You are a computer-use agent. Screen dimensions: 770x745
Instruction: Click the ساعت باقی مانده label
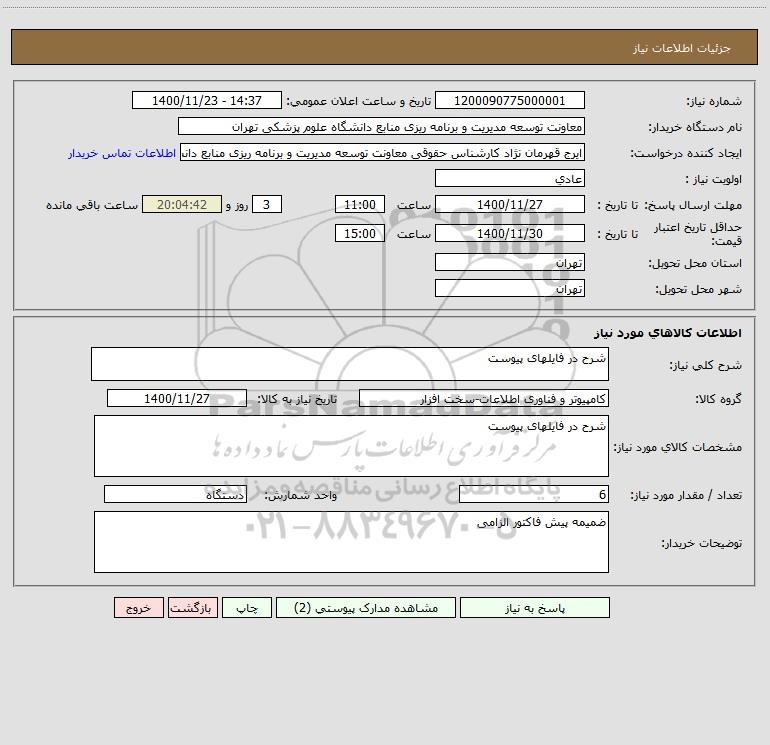pos(92,205)
